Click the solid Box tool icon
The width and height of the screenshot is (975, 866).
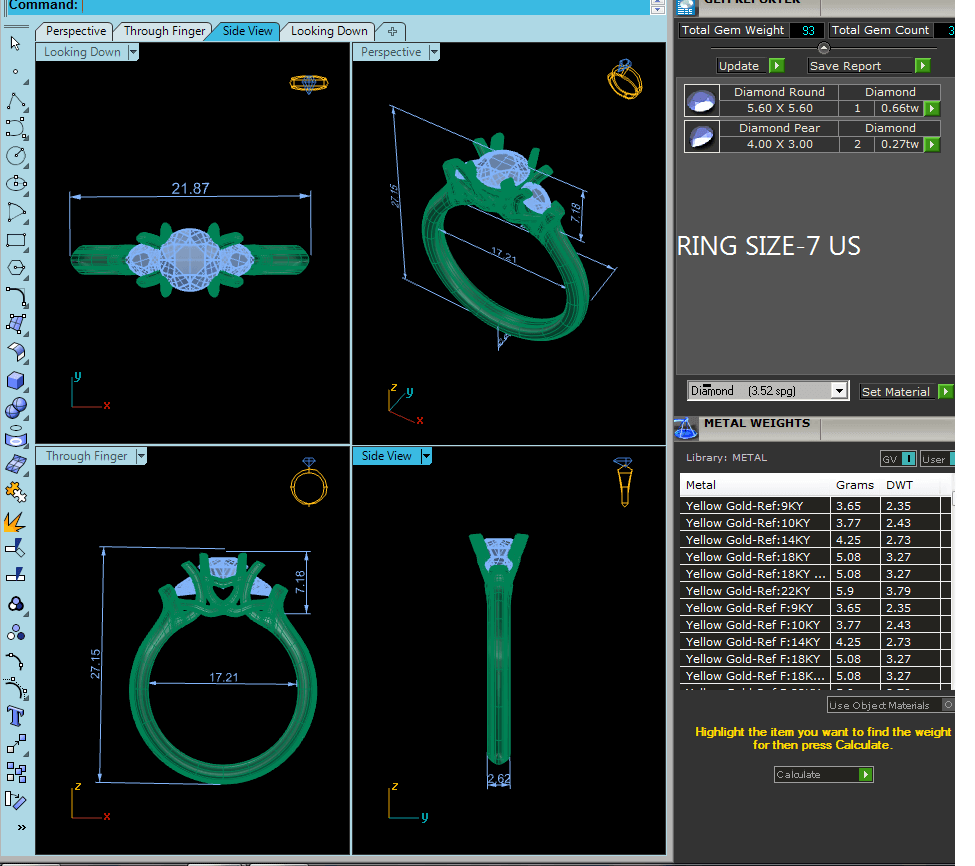click(15, 380)
